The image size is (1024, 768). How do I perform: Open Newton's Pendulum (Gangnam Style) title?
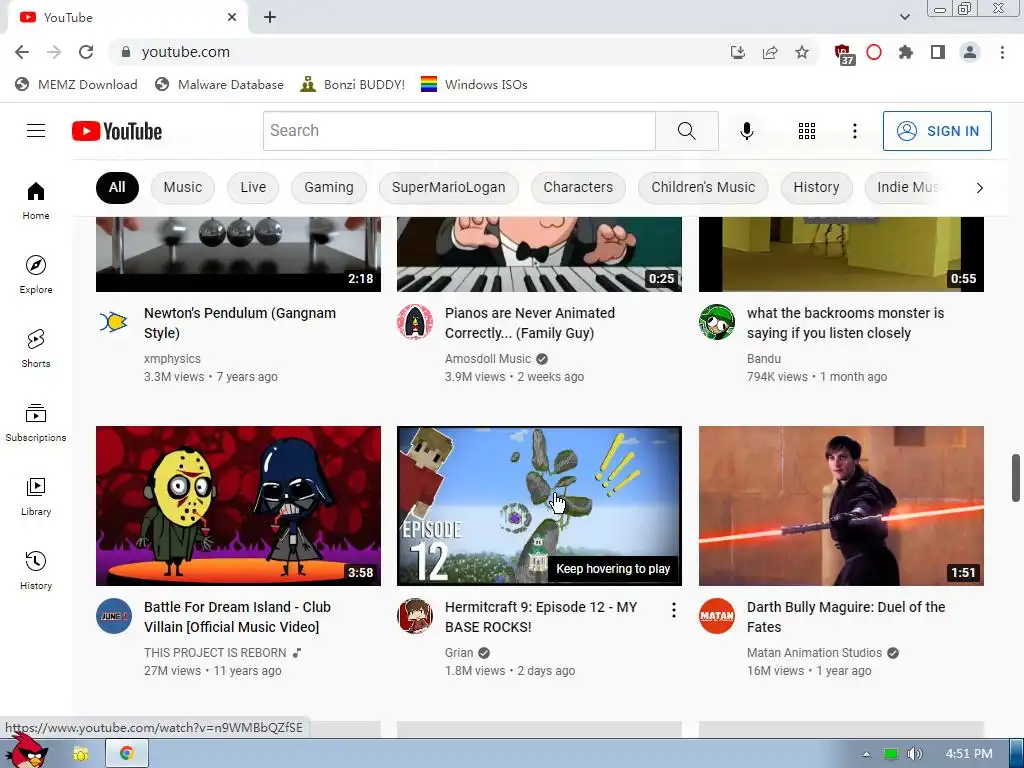[x=240, y=323]
